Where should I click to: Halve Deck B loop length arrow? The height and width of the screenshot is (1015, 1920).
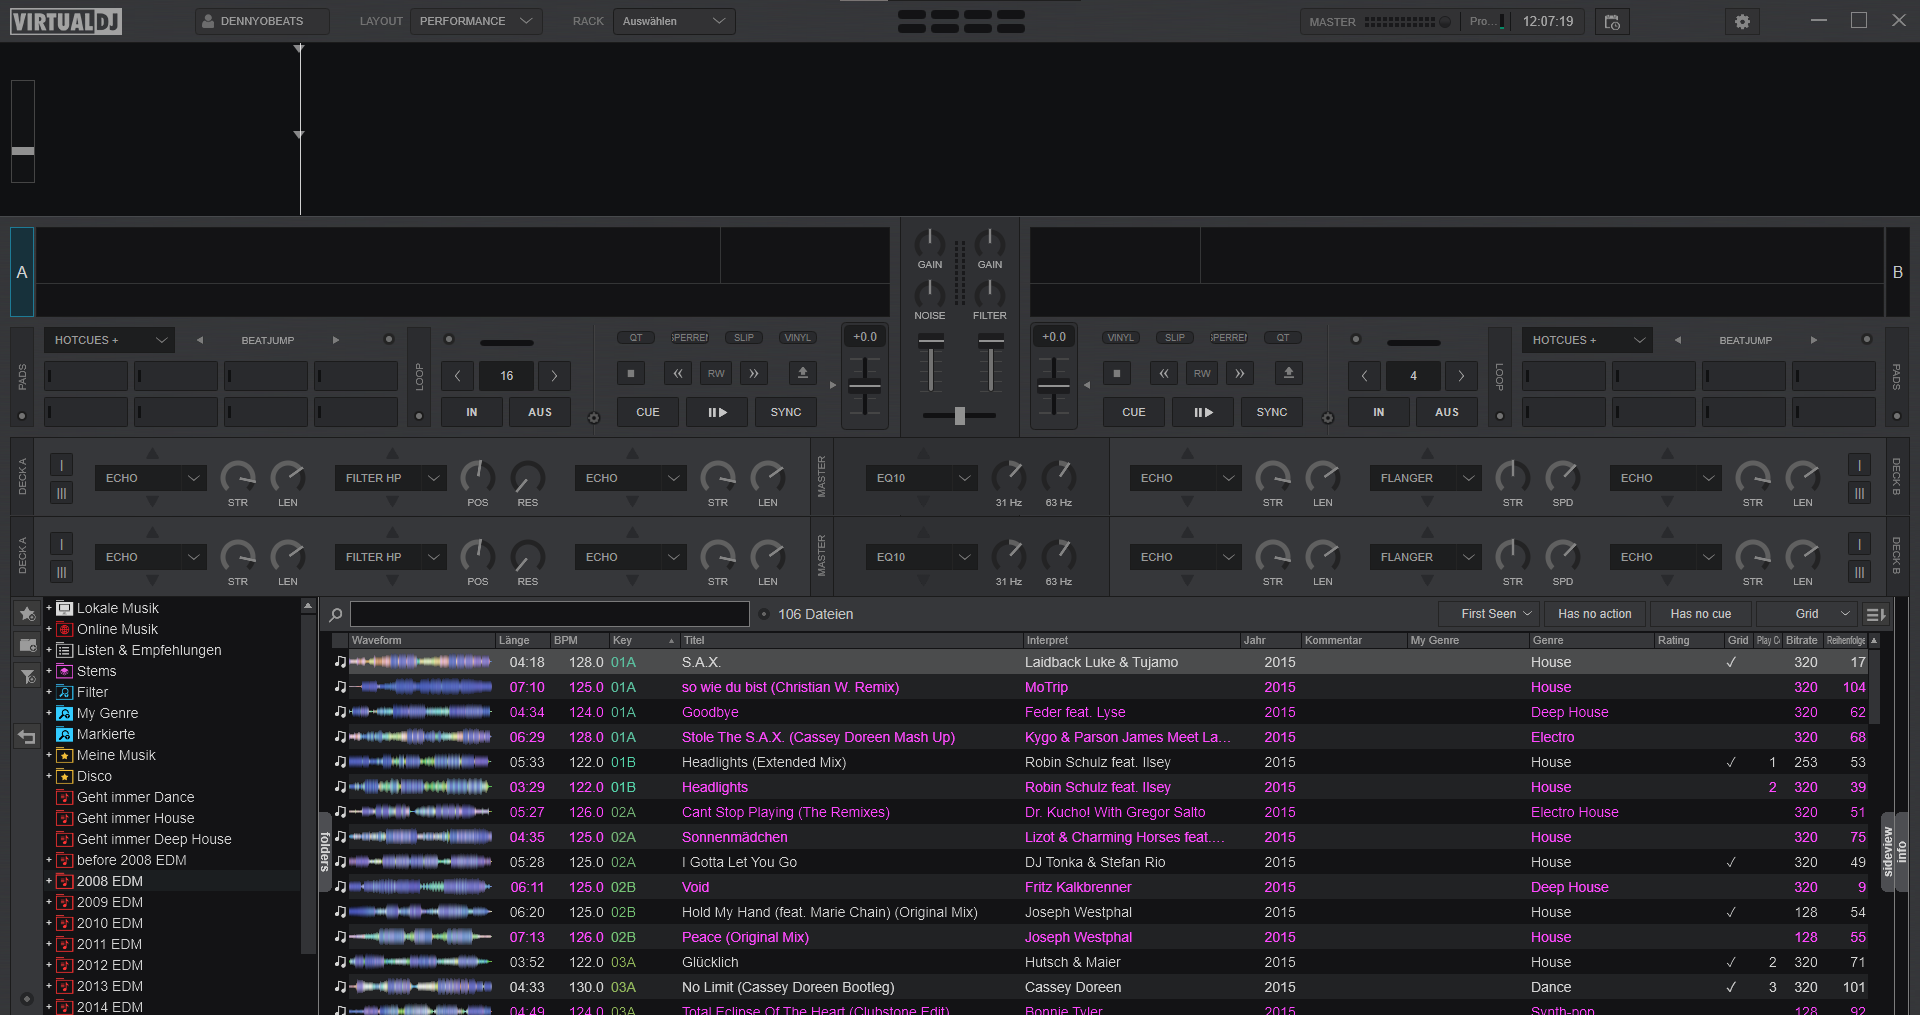1364,376
